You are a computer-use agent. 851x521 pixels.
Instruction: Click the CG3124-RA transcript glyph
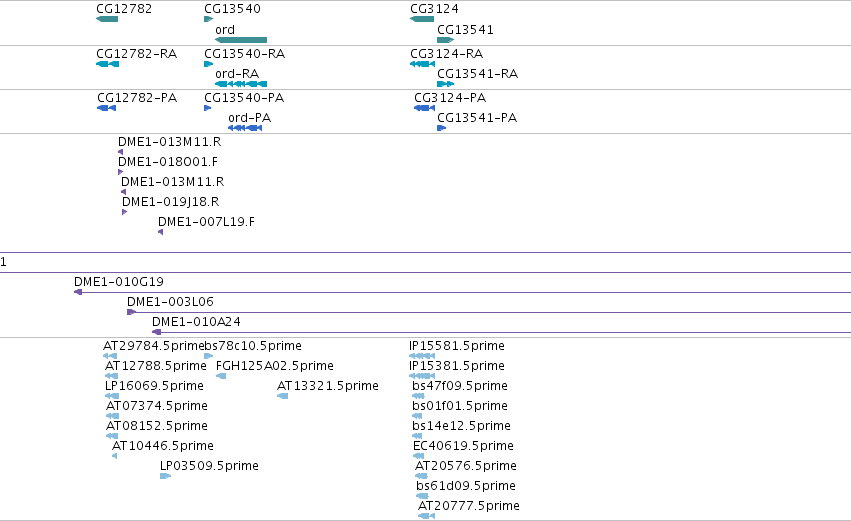tap(422, 63)
